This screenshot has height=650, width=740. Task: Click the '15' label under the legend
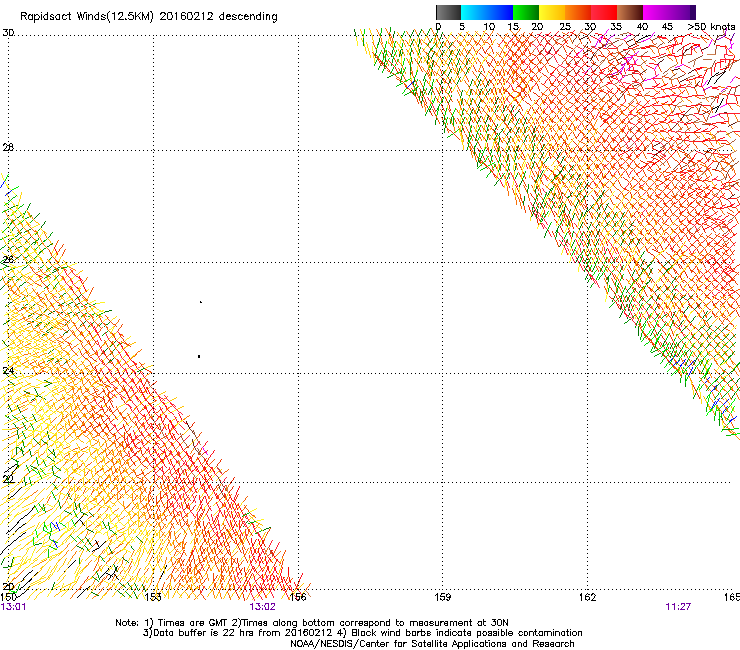tap(513, 27)
